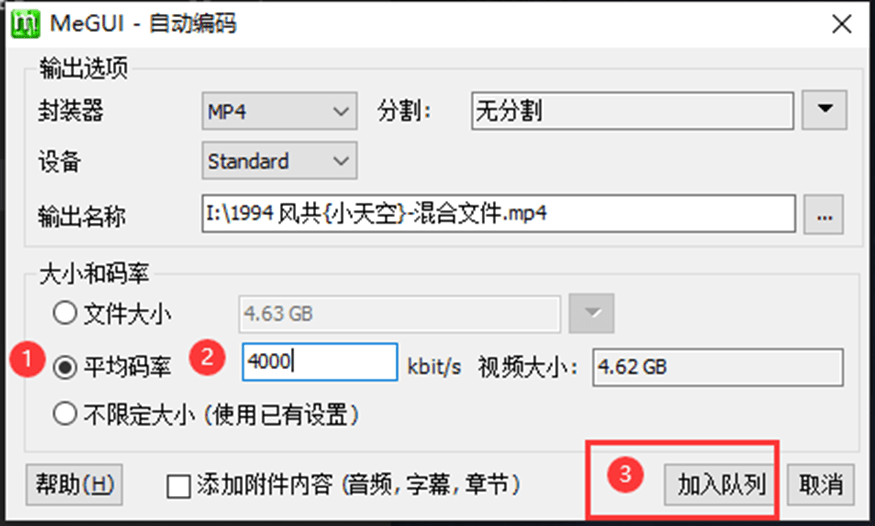Enable the 添加附件内容 checkbox
This screenshot has width=875, height=526.
(179, 486)
